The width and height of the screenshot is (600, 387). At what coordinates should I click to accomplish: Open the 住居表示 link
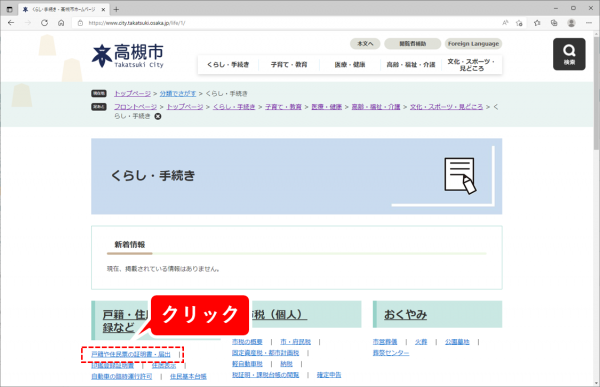pyautogui.click(x=164, y=366)
